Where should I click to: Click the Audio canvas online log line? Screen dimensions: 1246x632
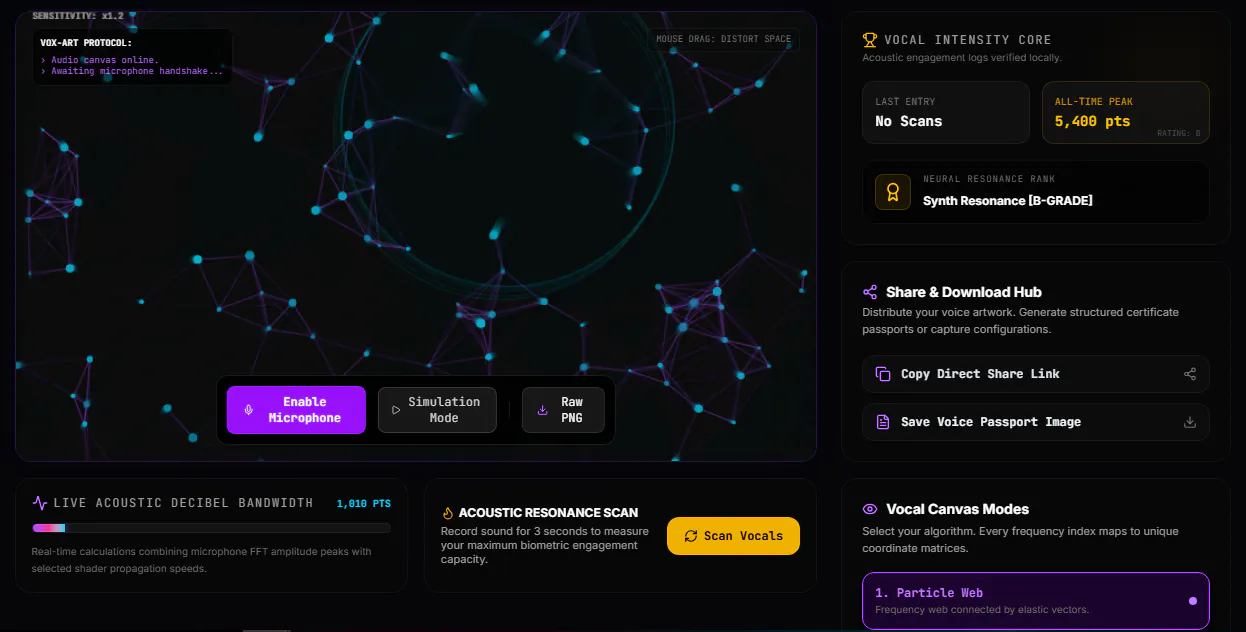pyautogui.click(x=99, y=60)
